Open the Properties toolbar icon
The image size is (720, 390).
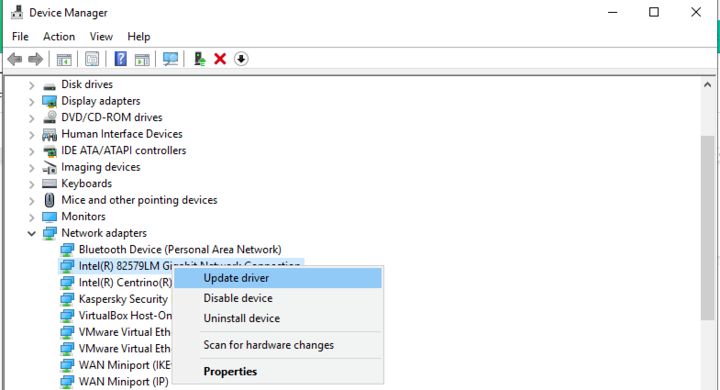92,59
